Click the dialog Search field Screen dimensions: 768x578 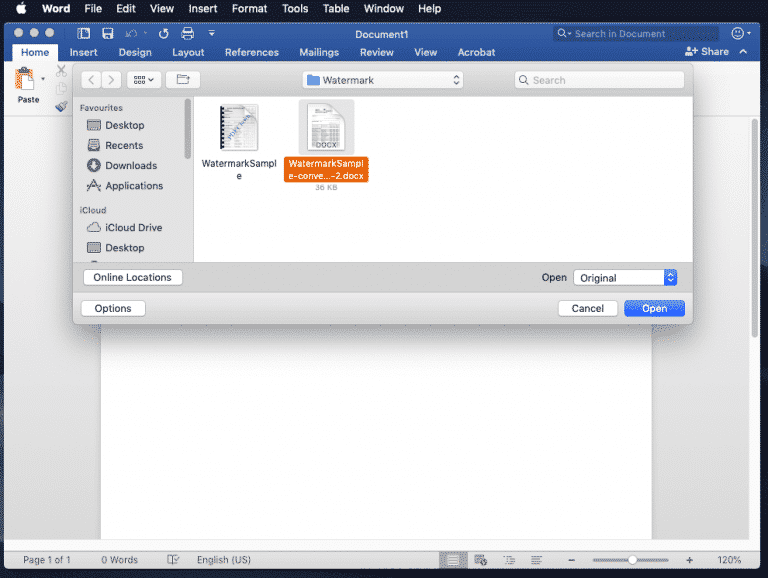(x=599, y=80)
